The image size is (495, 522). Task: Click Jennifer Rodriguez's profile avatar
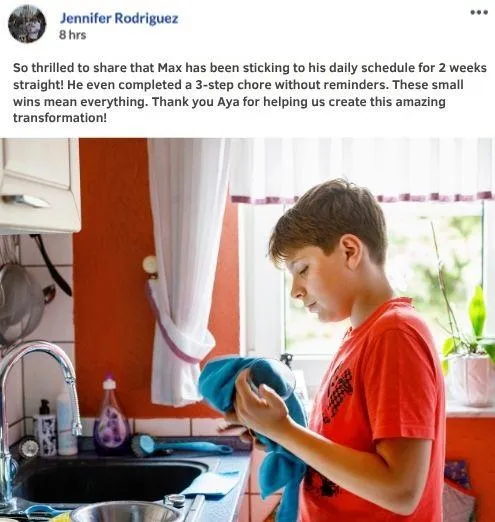27,24
